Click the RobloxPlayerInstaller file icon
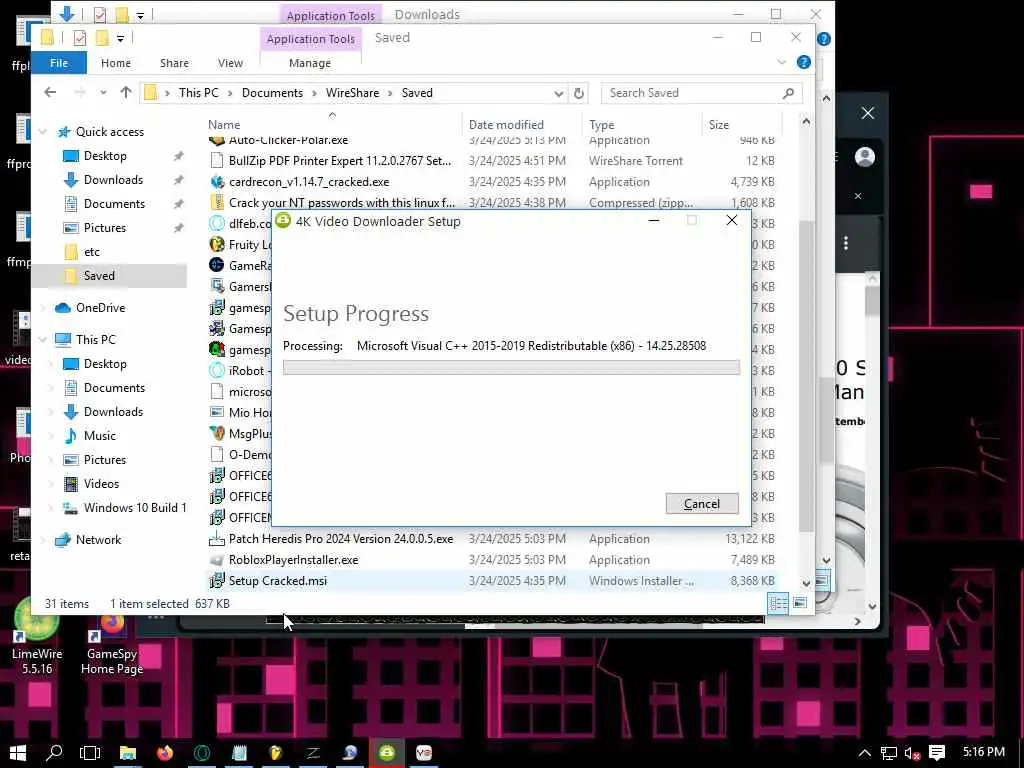Viewport: 1024px width, 768px height. pos(217,560)
